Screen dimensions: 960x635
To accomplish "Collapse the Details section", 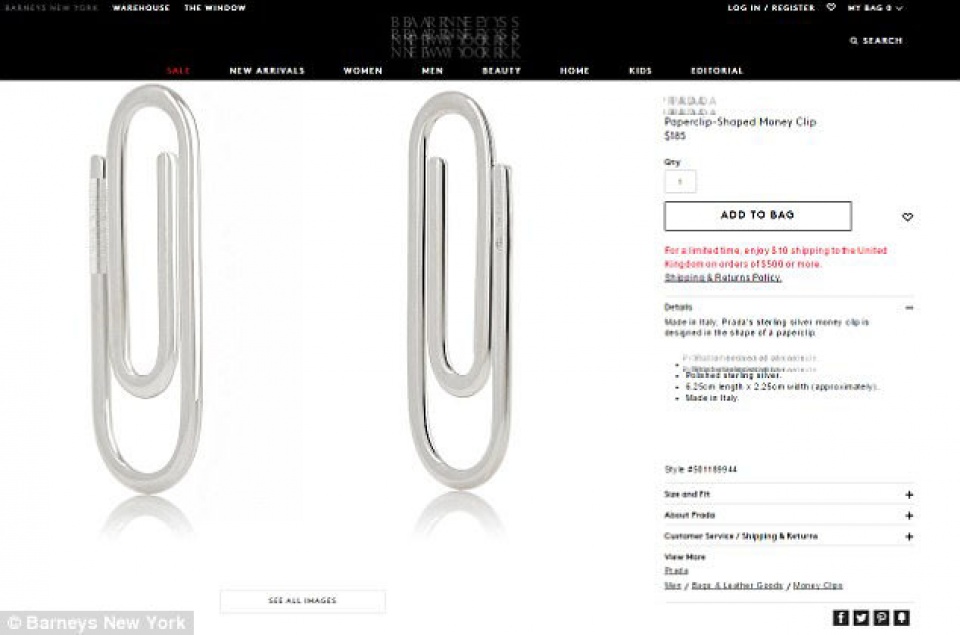I will 910,308.
